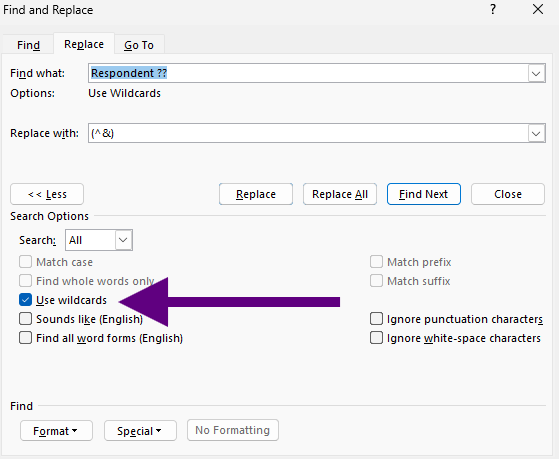Close the Find and Replace dialog
The image size is (559, 459).
[538, 9]
